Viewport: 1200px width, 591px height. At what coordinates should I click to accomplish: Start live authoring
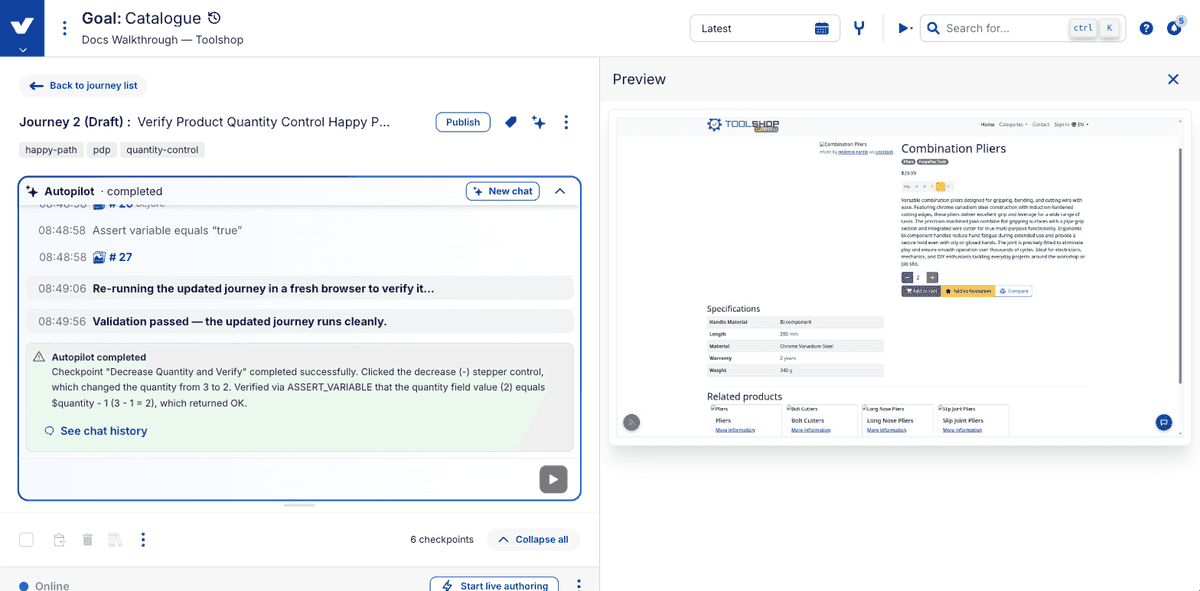(495, 586)
